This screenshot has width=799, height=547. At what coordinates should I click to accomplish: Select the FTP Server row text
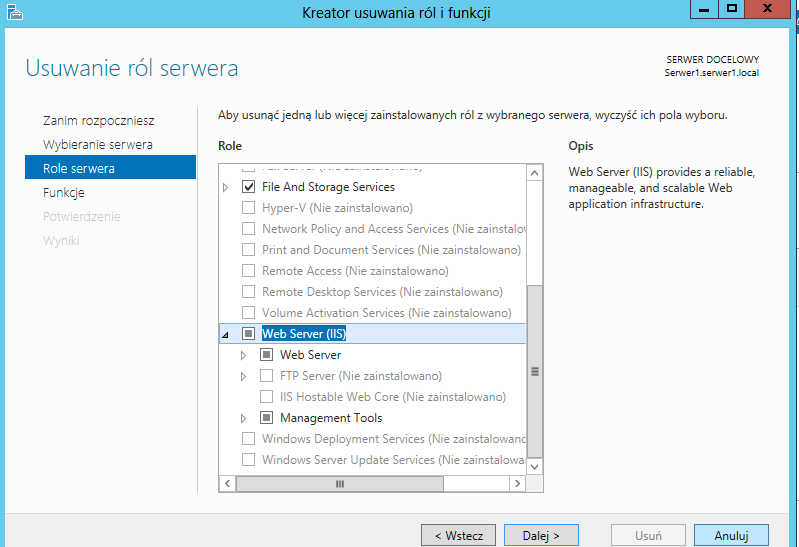[x=361, y=376]
